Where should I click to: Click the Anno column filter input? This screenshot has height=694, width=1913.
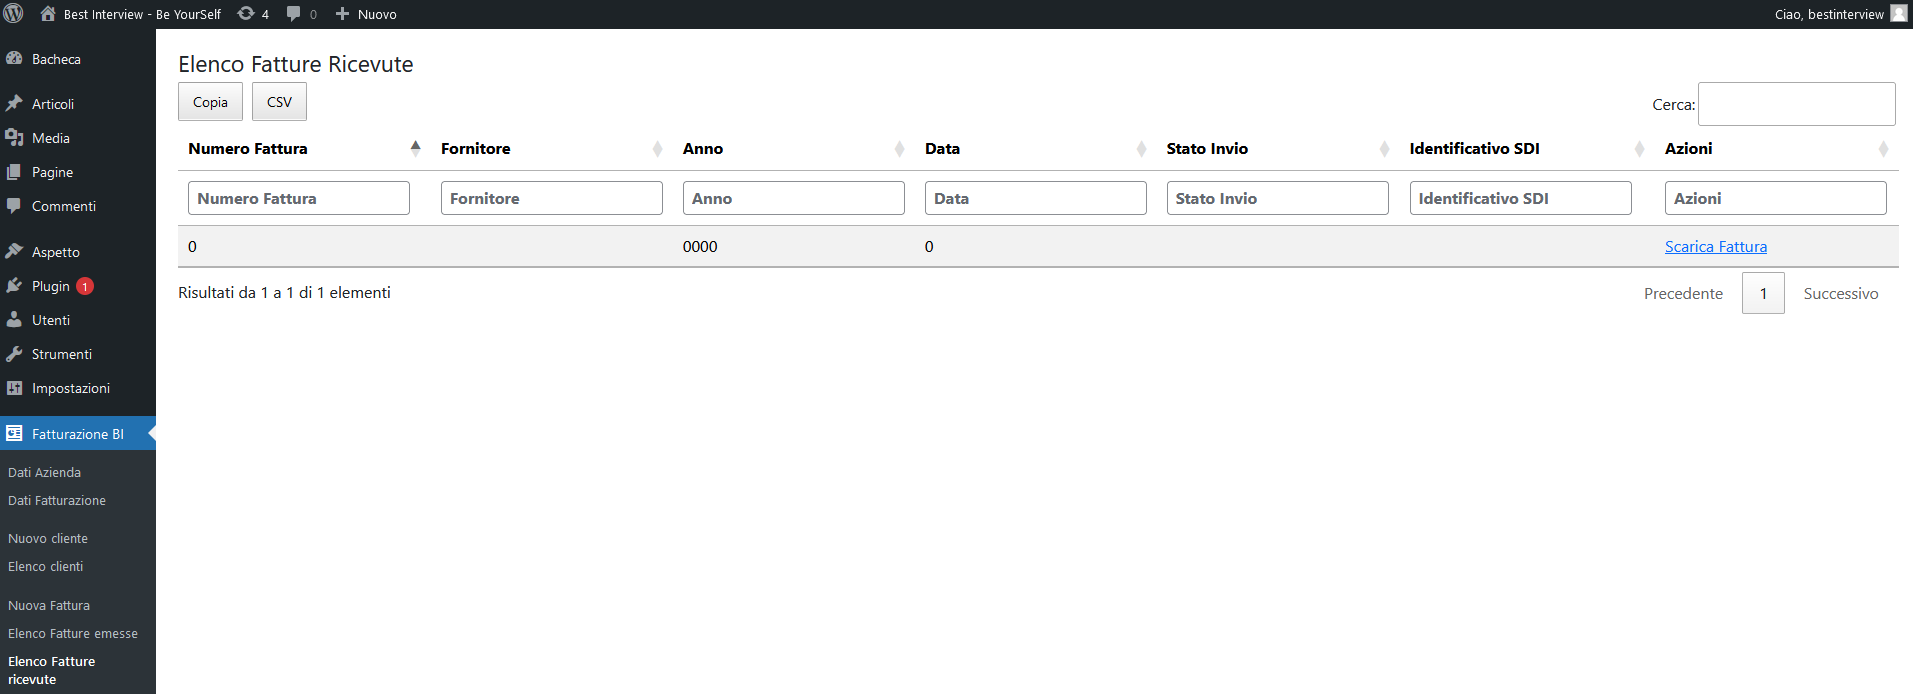[x=793, y=198]
